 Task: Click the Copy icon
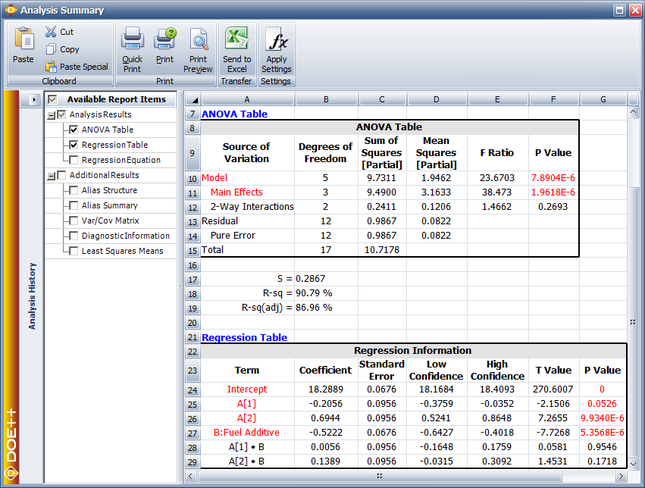tap(52, 49)
